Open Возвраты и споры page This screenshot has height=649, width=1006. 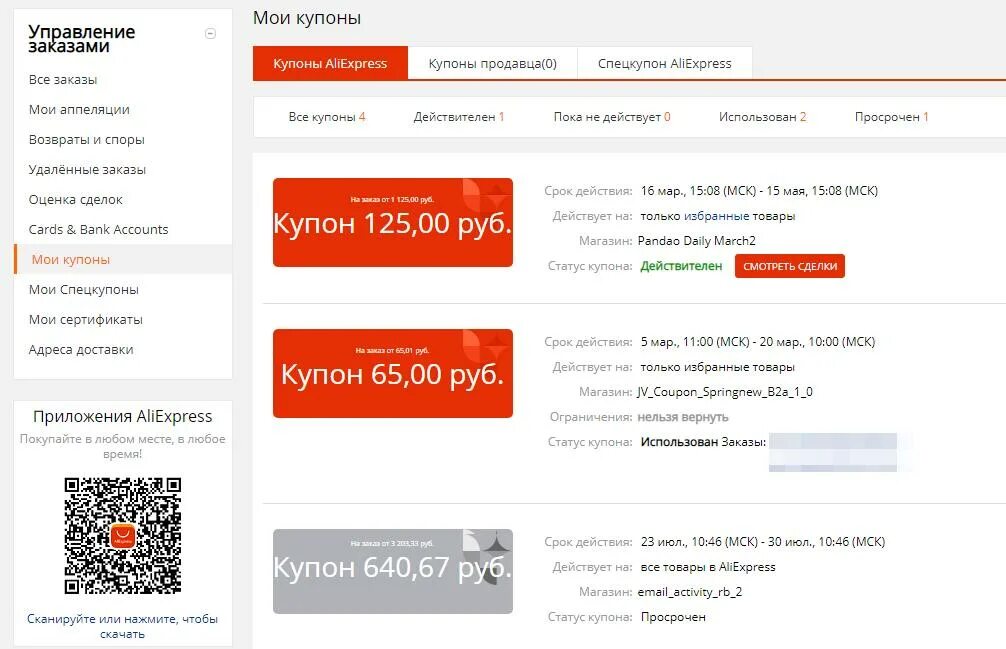(87, 140)
